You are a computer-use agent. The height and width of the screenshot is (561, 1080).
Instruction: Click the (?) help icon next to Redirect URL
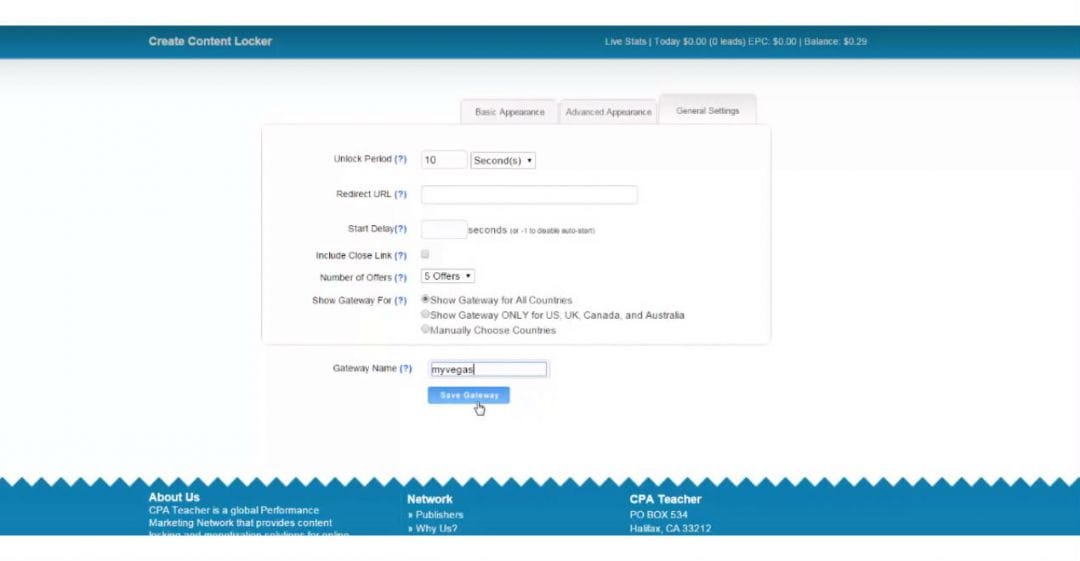coord(400,195)
